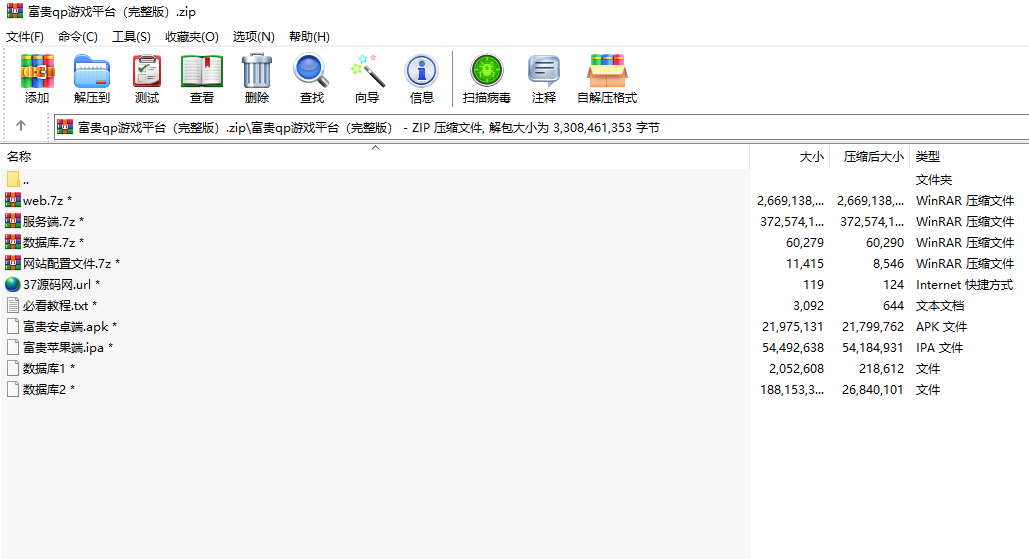
Task: Click the type cell "文本文档"
Action: tap(940, 306)
